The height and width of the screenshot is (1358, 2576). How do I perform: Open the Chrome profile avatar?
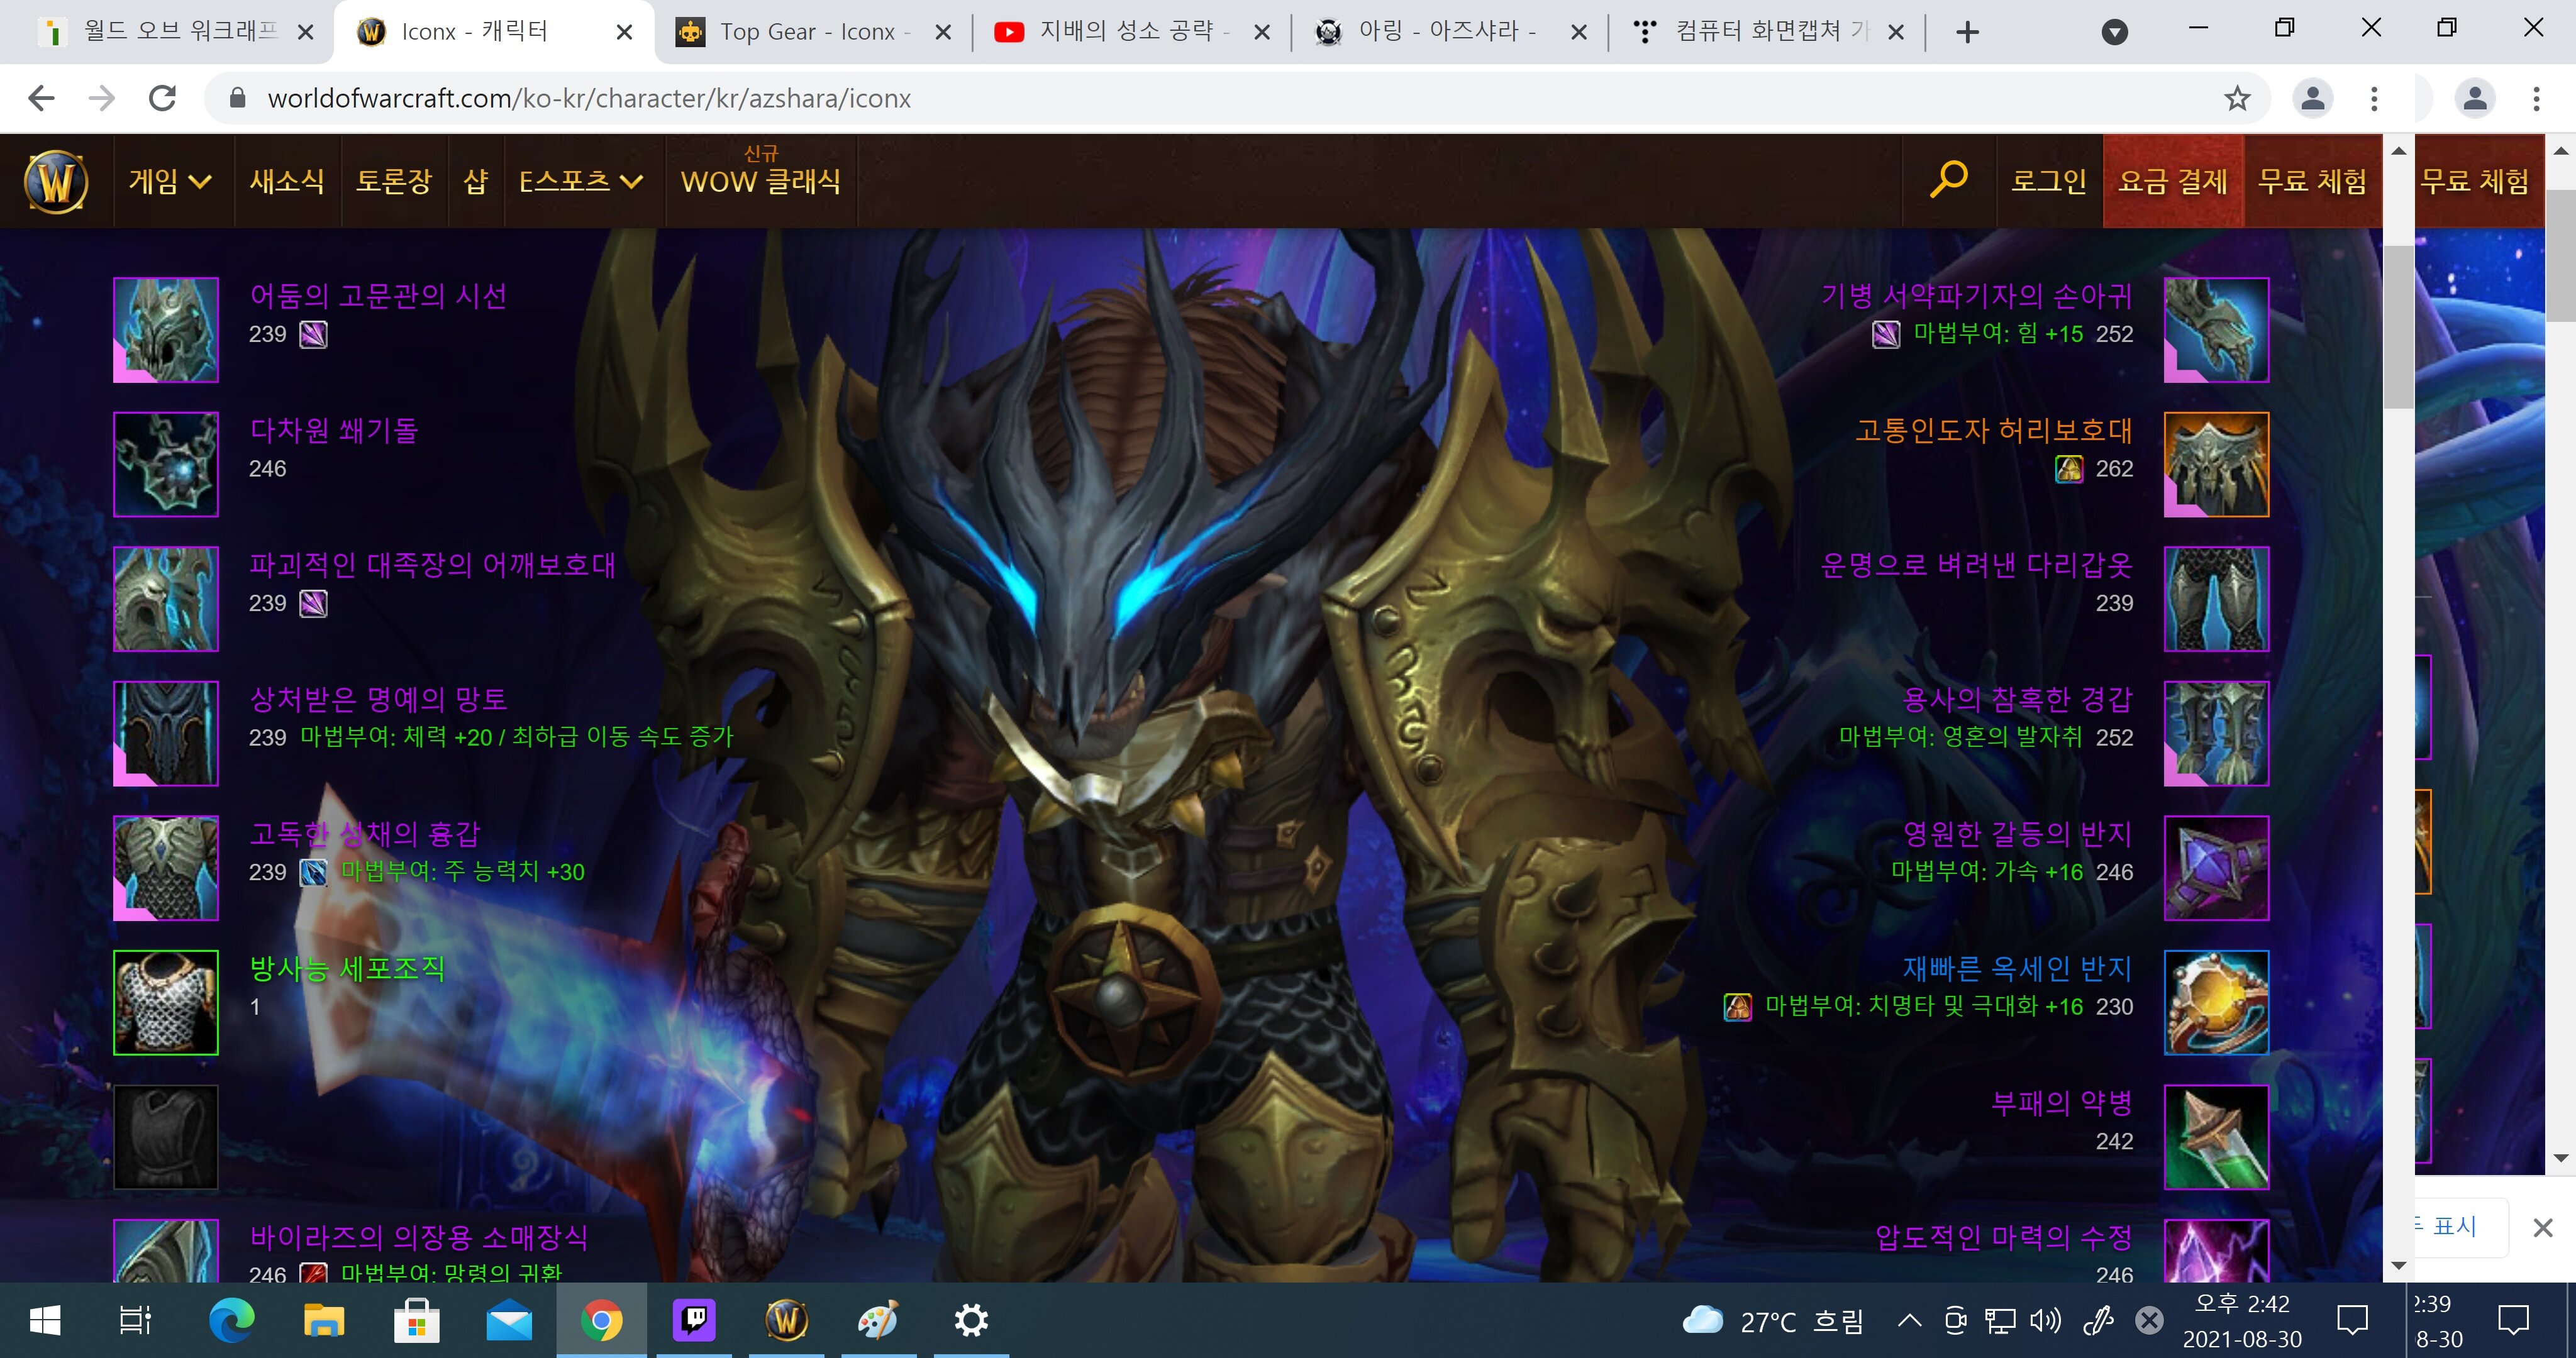(2312, 98)
